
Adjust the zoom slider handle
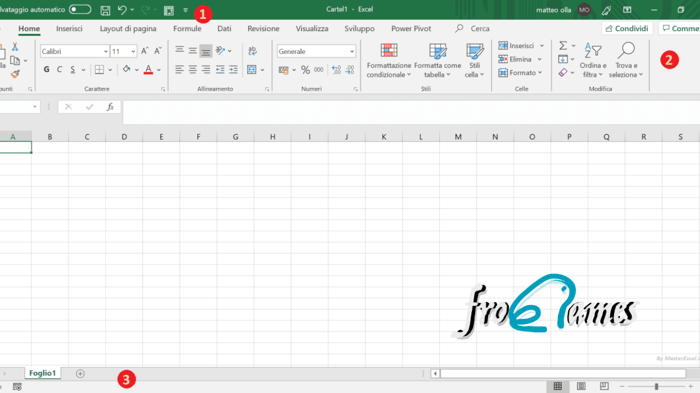click(656, 386)
